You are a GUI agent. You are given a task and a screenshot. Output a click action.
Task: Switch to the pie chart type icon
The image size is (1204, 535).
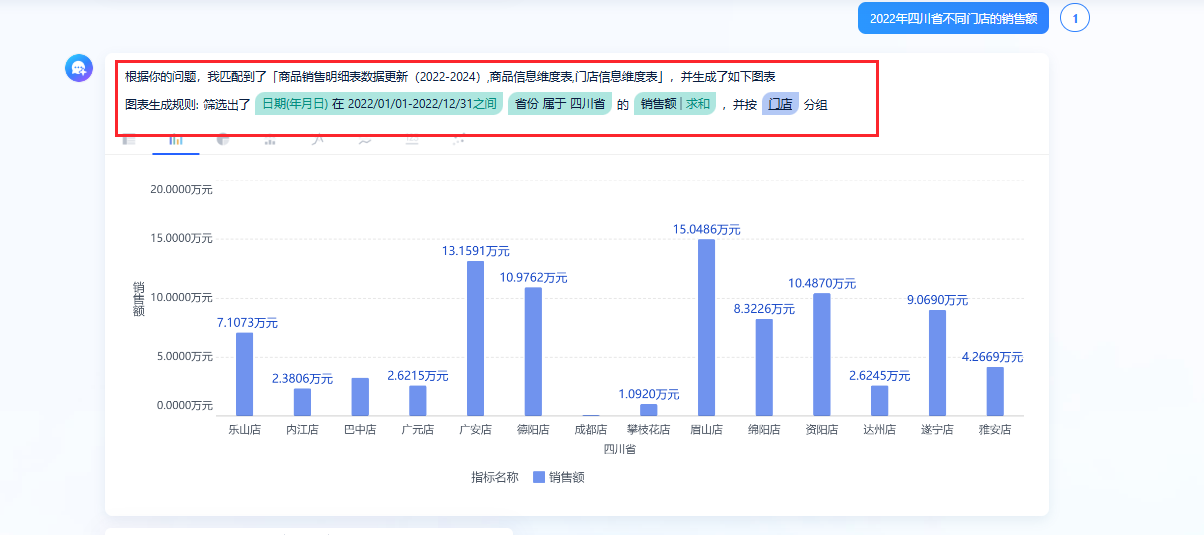[223, 140]
